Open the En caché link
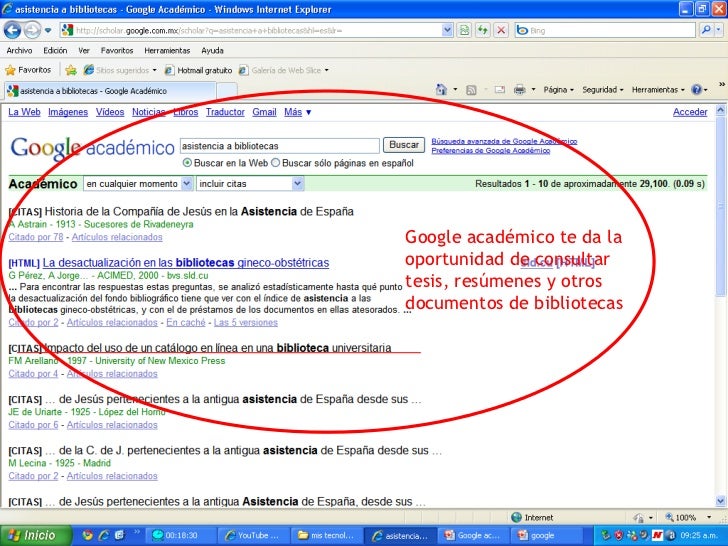 pyautogui.click(x=186, y=322)
